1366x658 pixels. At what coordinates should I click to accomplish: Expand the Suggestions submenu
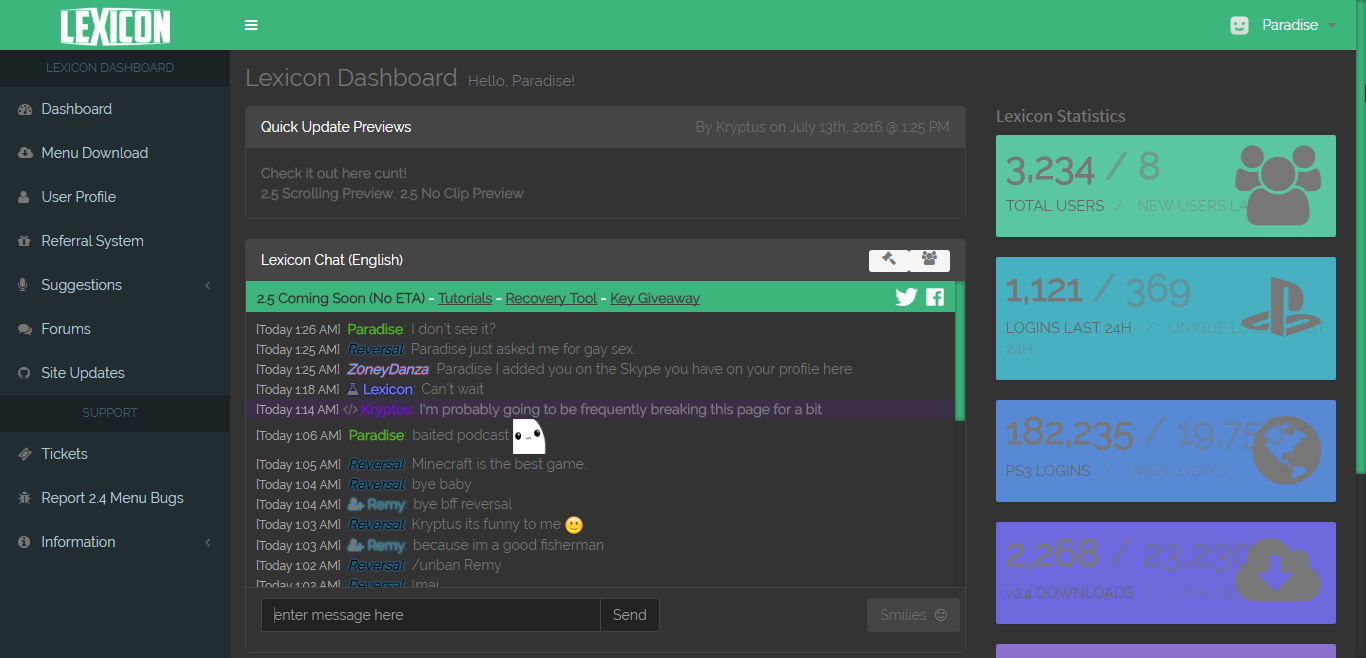115,285
